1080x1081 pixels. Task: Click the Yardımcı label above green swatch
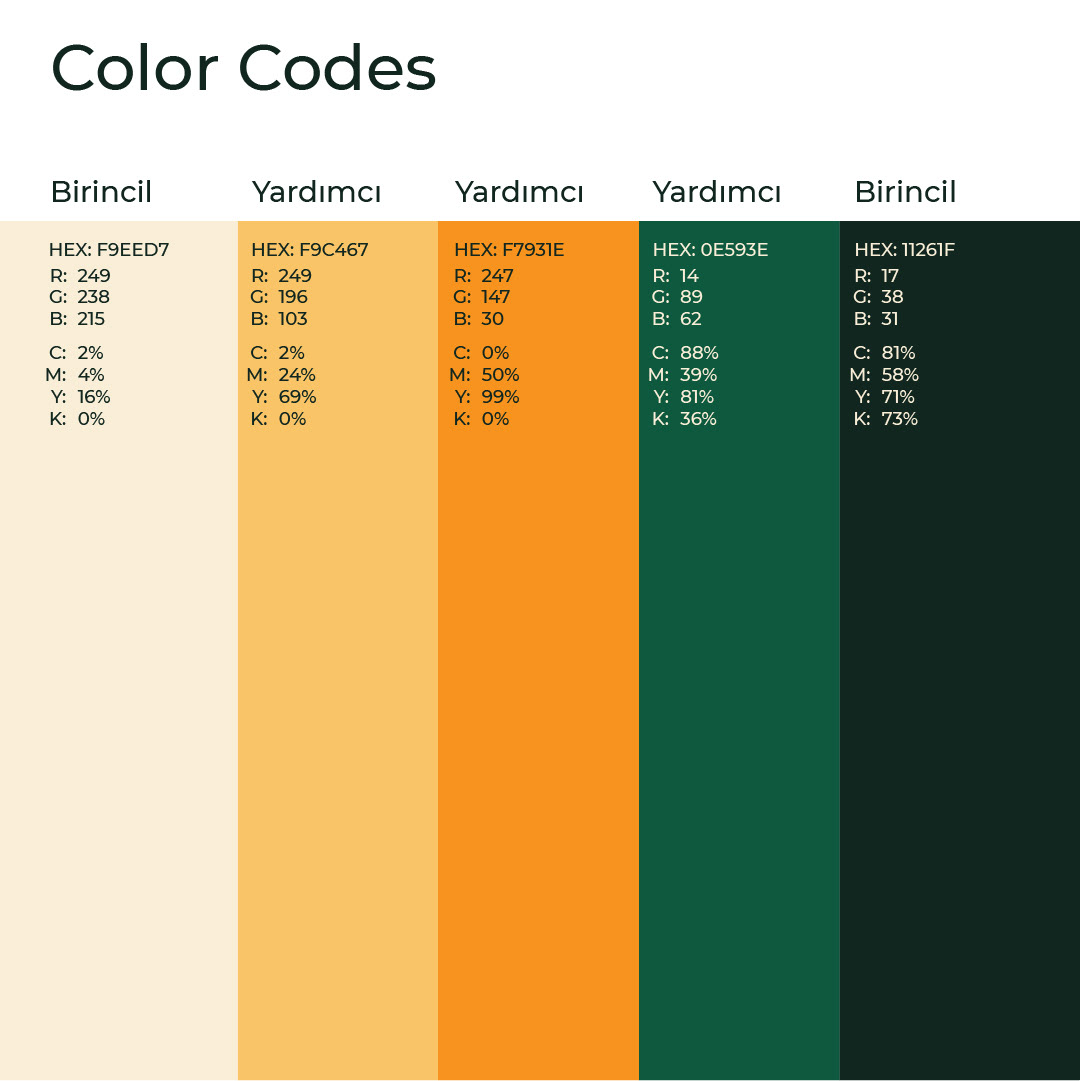click(717, 192)
